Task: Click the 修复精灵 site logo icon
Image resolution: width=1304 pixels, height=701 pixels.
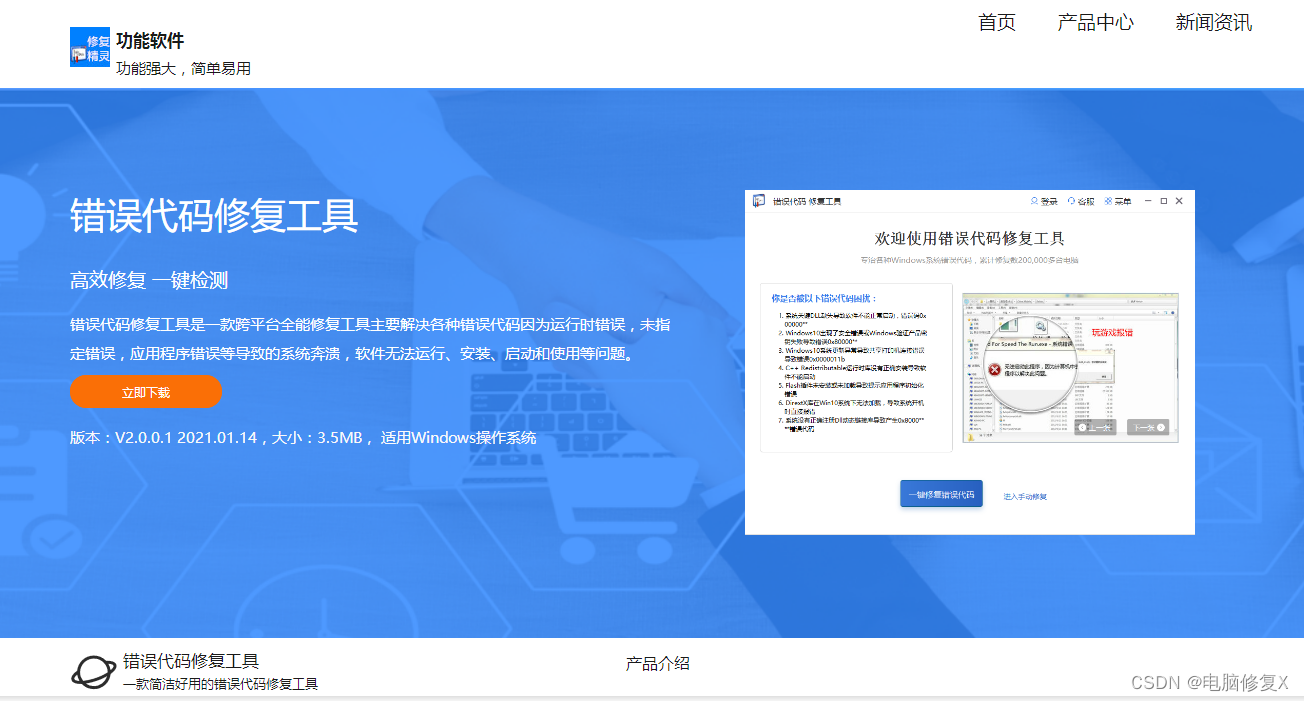Action: coord(90,47)
